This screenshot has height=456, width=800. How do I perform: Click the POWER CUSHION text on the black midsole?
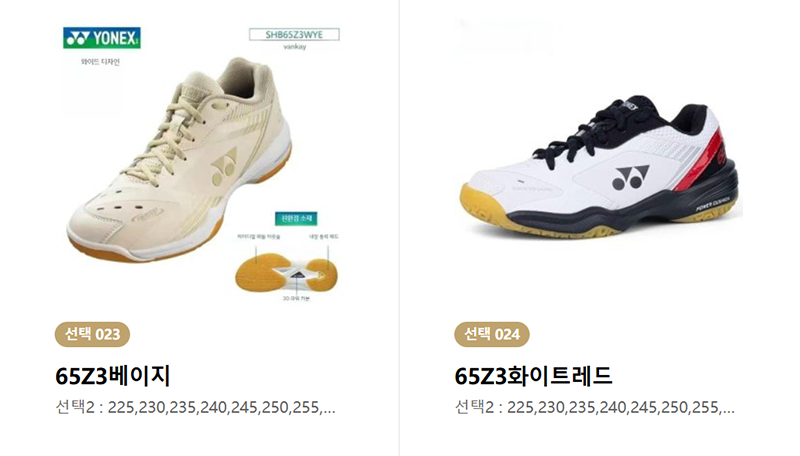(713, 204)
